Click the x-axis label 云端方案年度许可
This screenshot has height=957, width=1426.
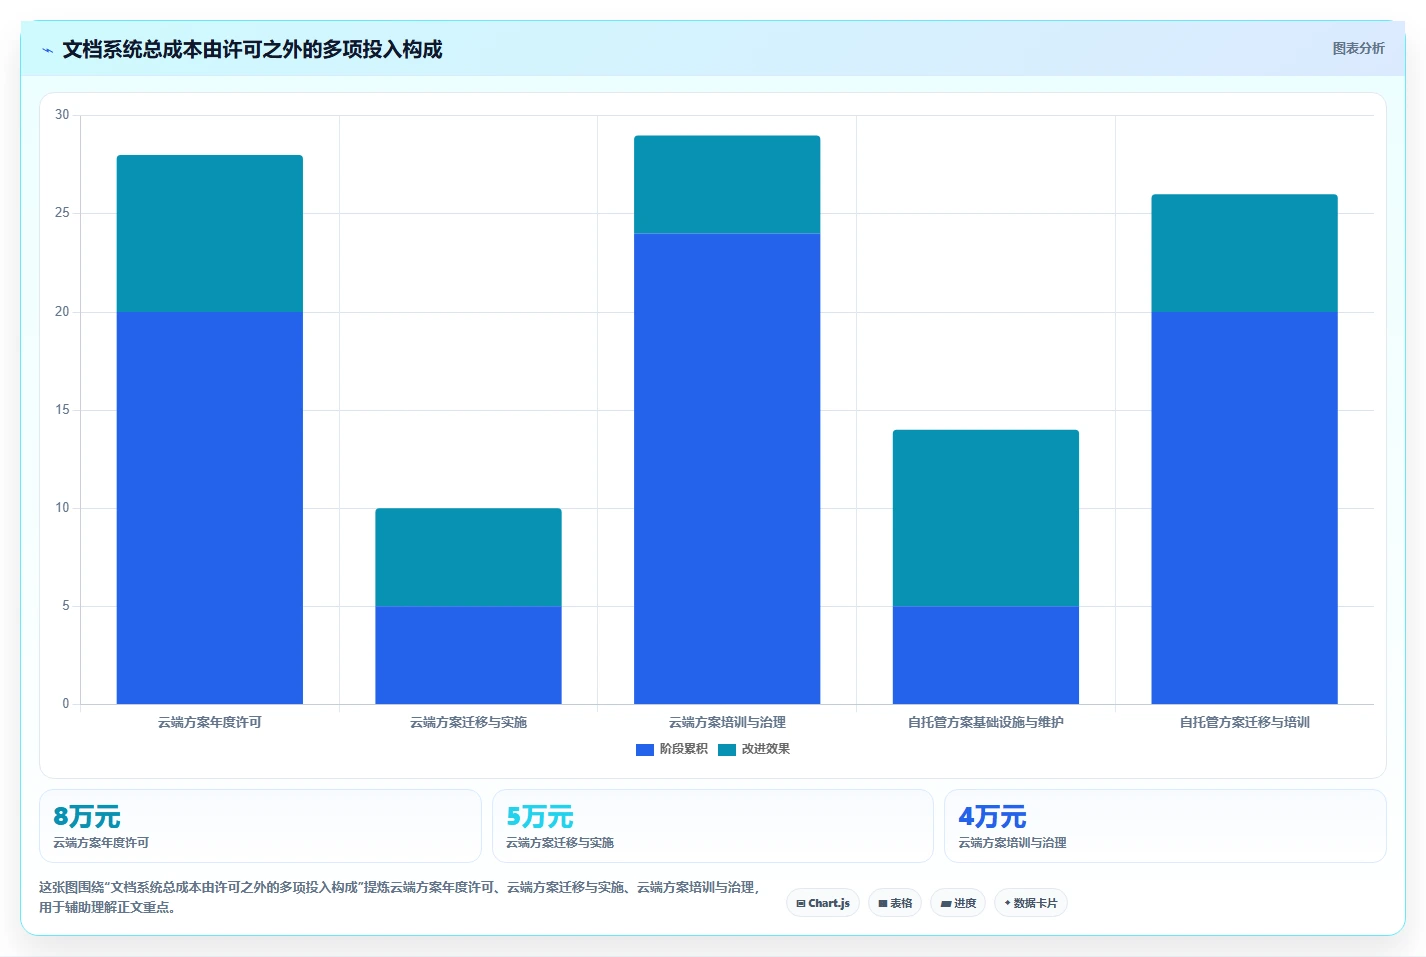coord(210,722)
